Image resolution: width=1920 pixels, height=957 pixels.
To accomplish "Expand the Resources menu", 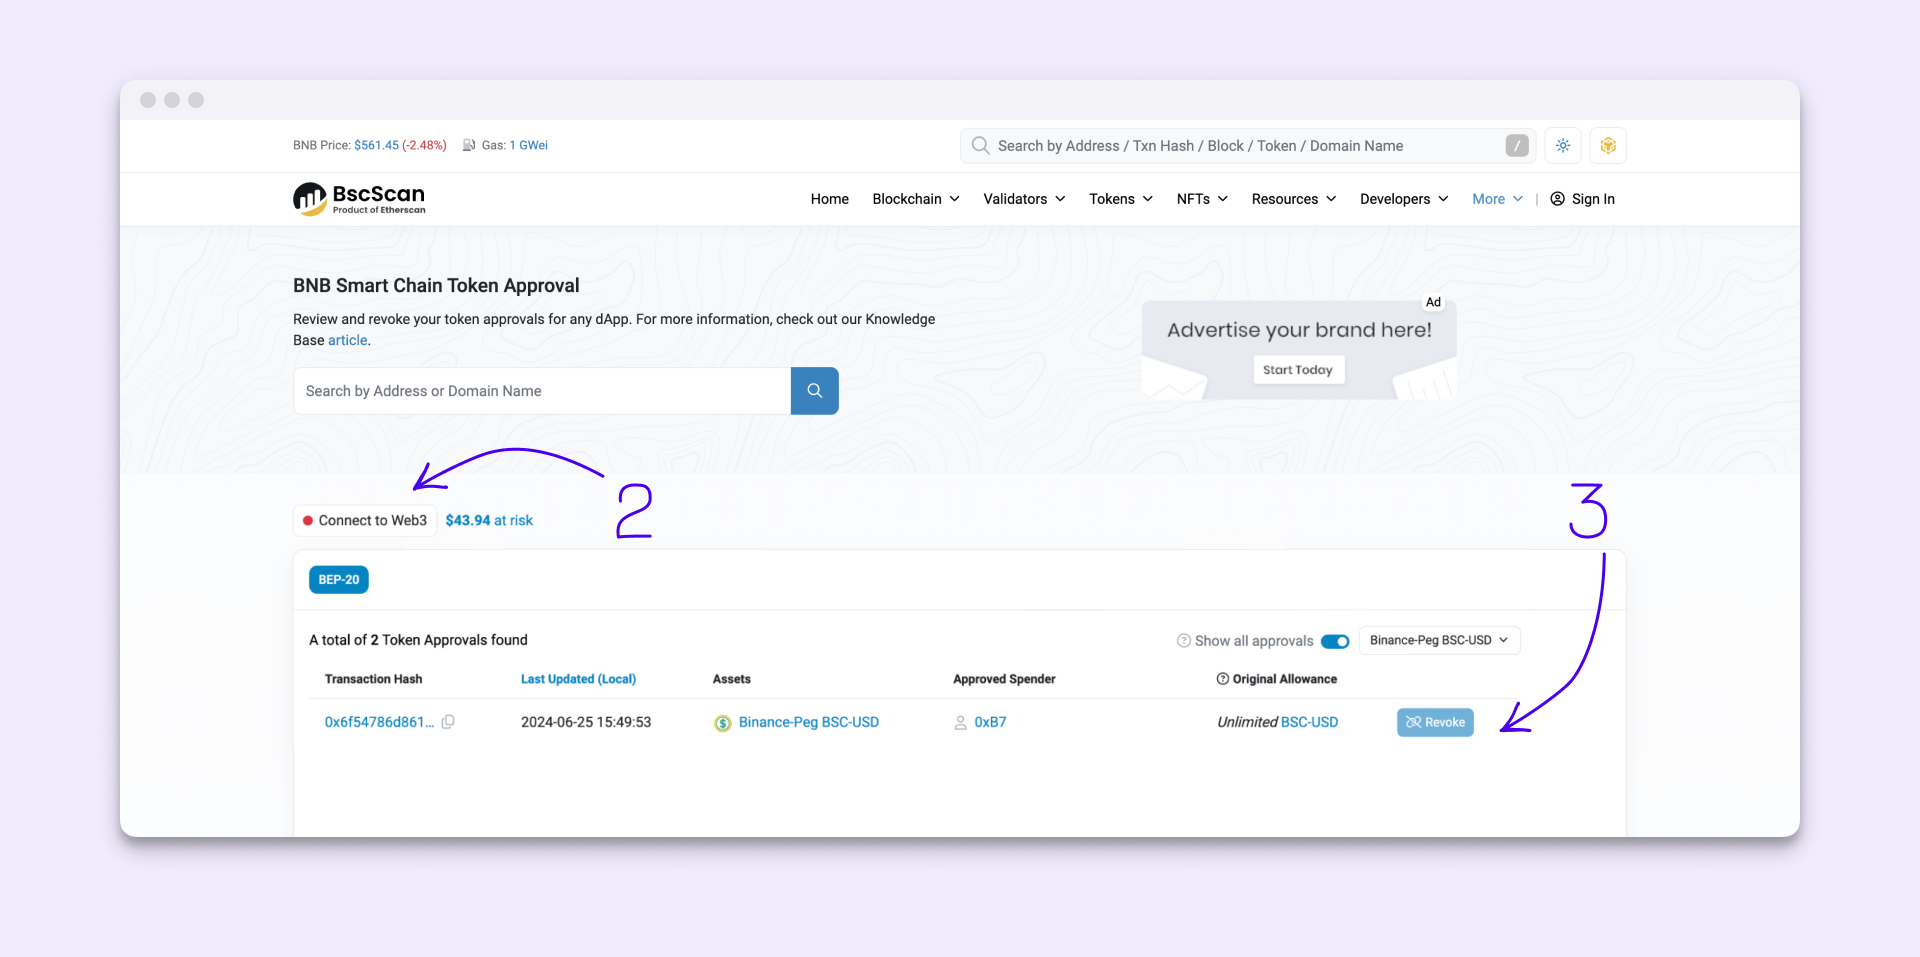I will [1294, 199].
